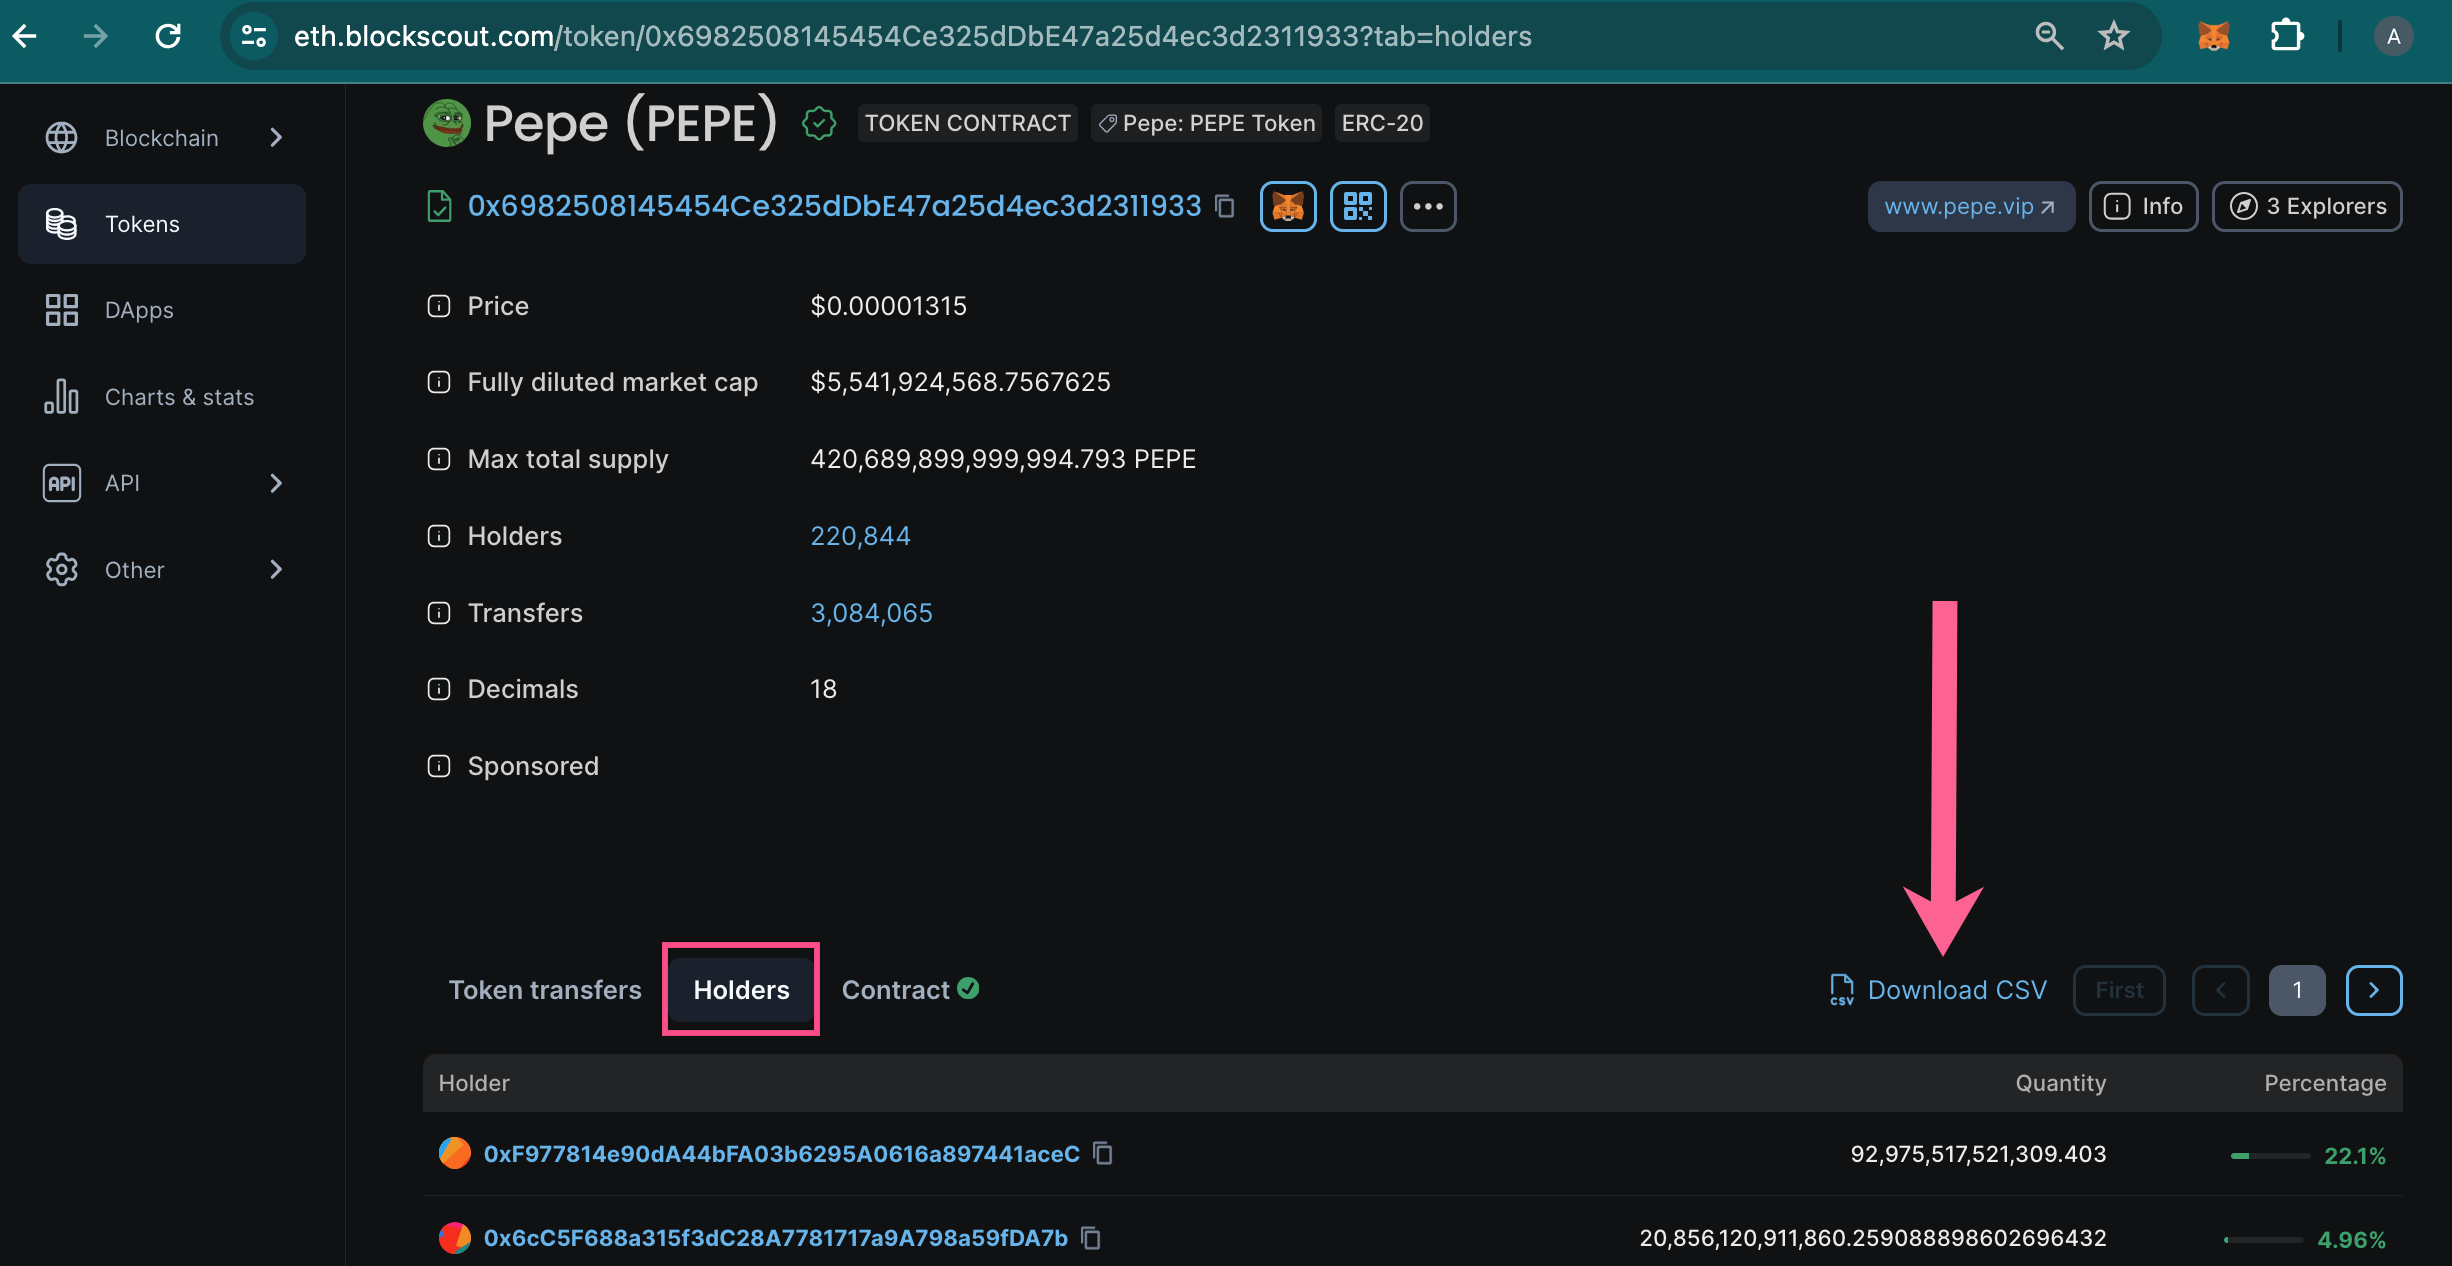Open the API sidebar menu

(x=162, y=483)
